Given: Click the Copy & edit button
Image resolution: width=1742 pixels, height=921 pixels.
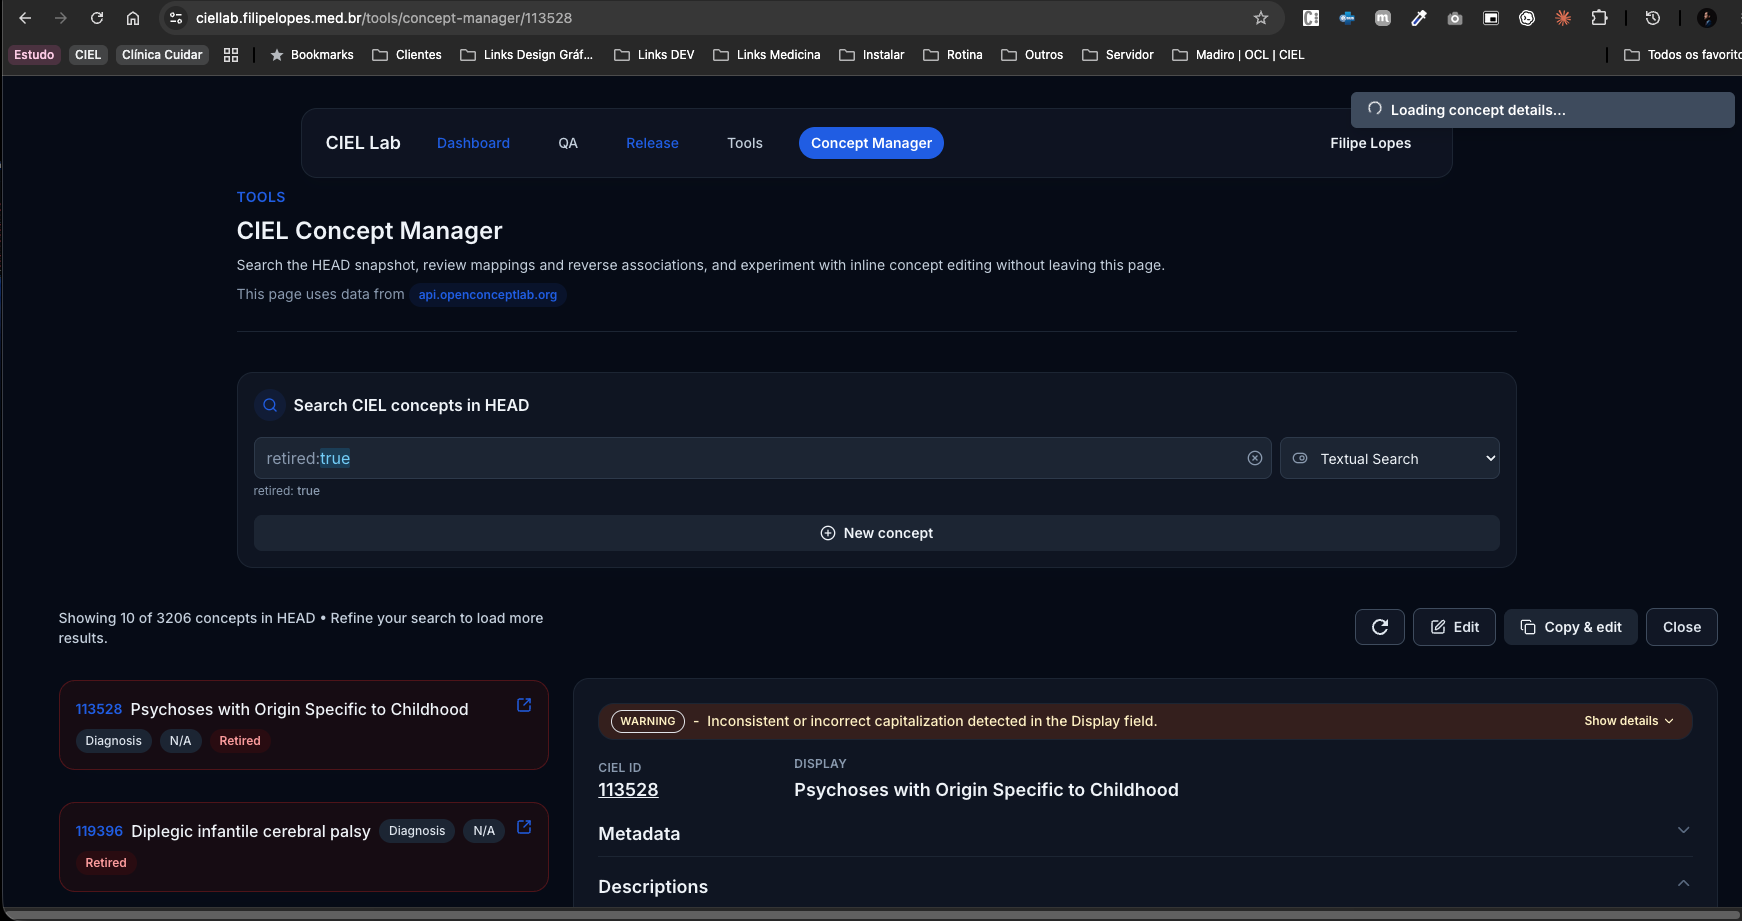Looking at the screenshot, I should [1571, 627].
